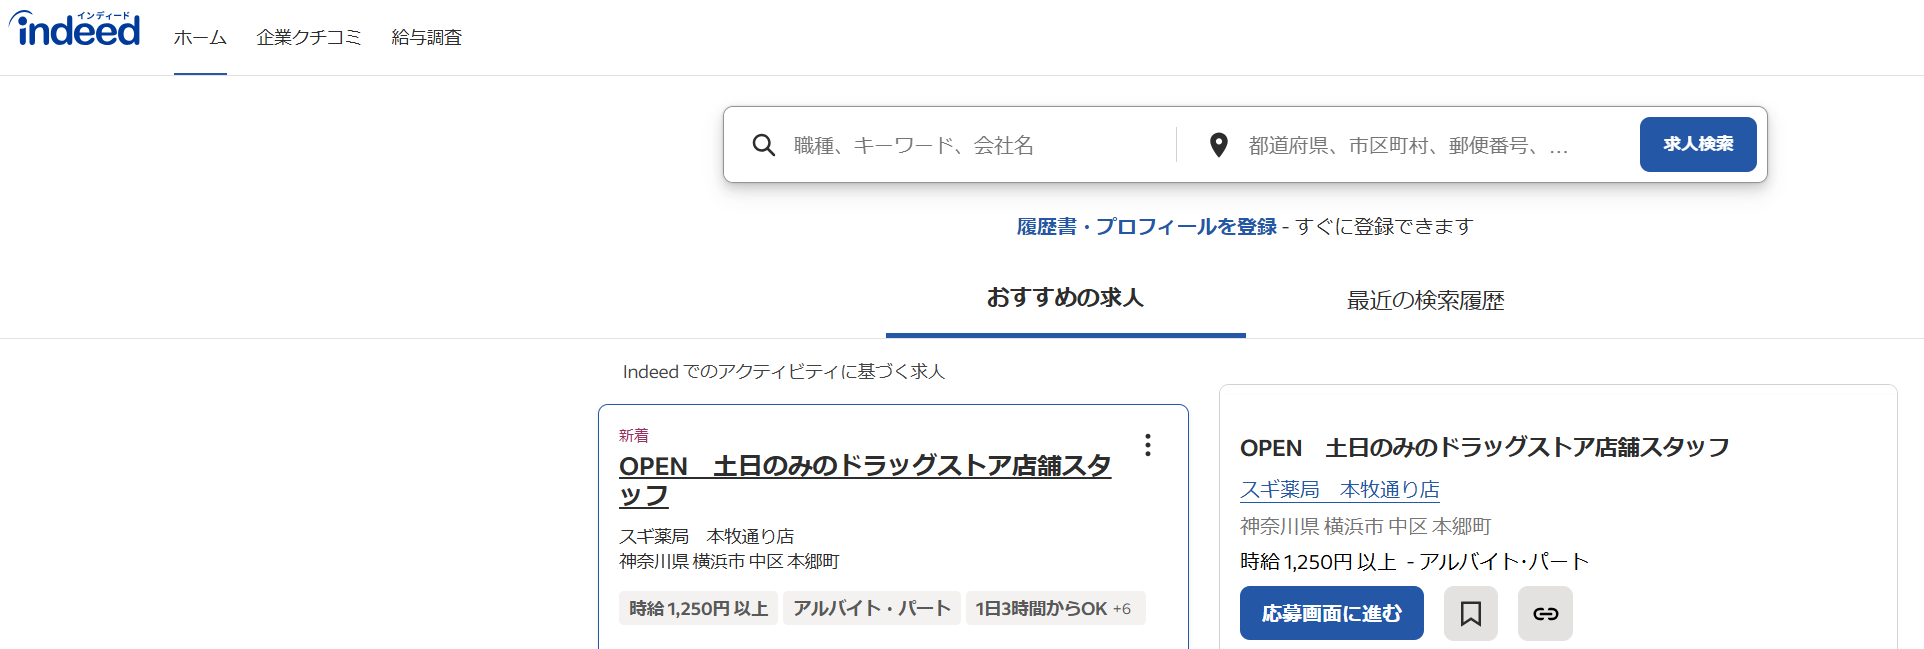The height and width of the screenshot is (649, 1924).
Task: Click the スギ薬局 本牧通り店 company link
Action: tap(1340, 490)
